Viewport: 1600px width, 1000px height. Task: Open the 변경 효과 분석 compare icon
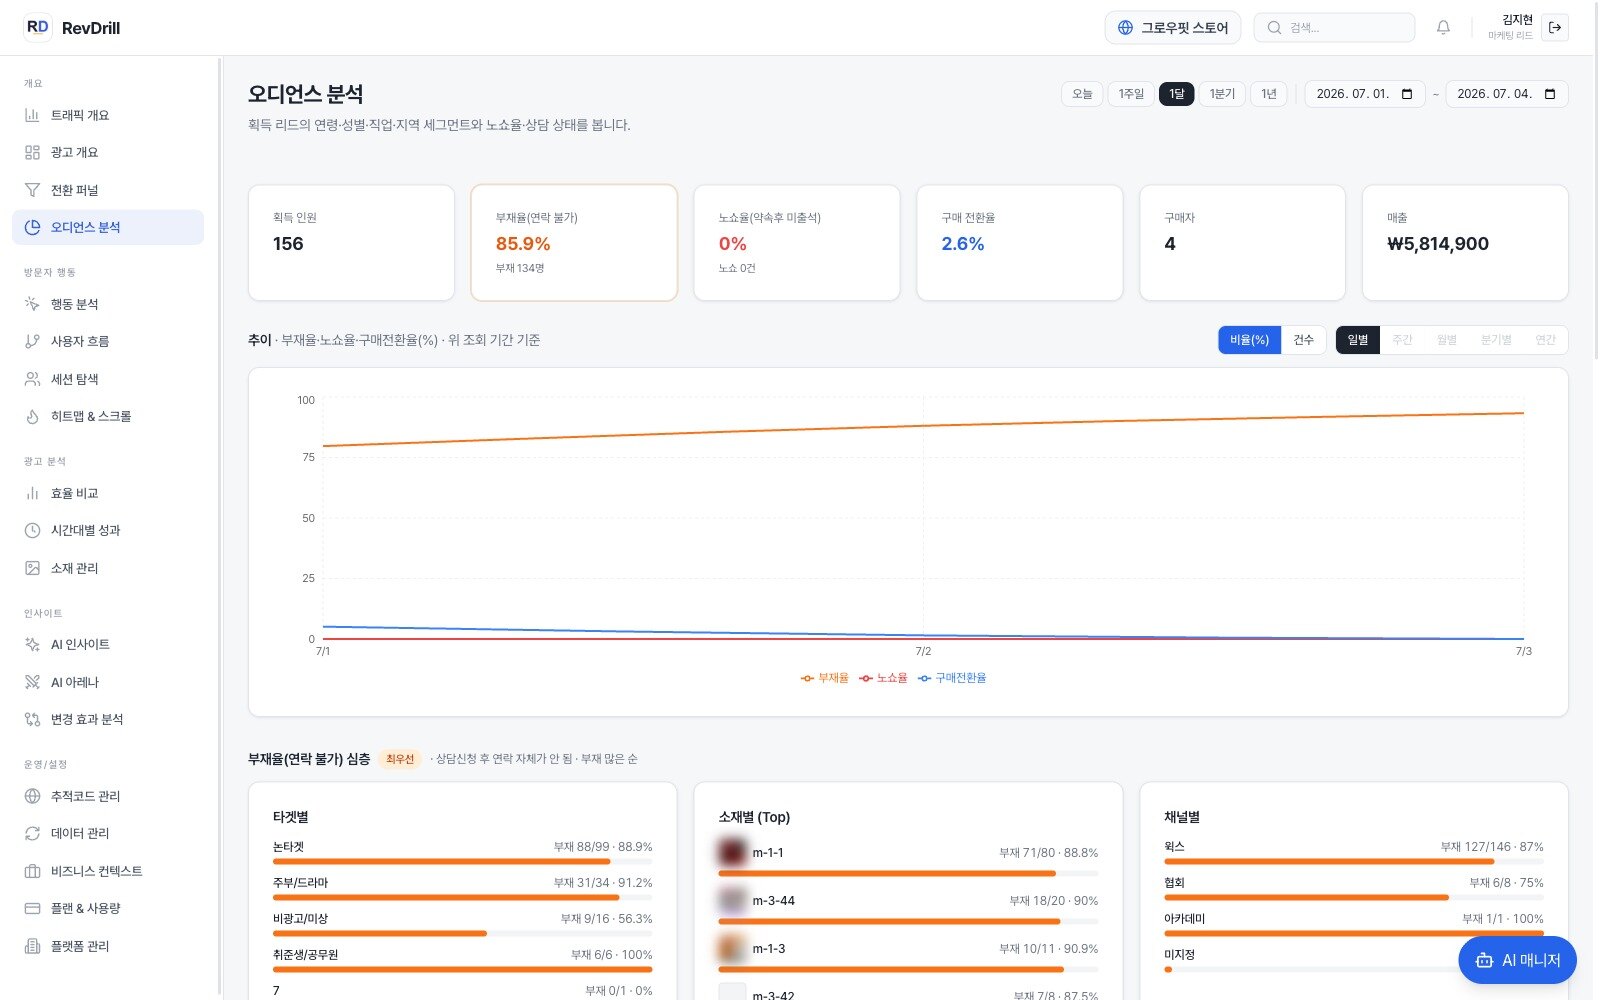[32, 719]
